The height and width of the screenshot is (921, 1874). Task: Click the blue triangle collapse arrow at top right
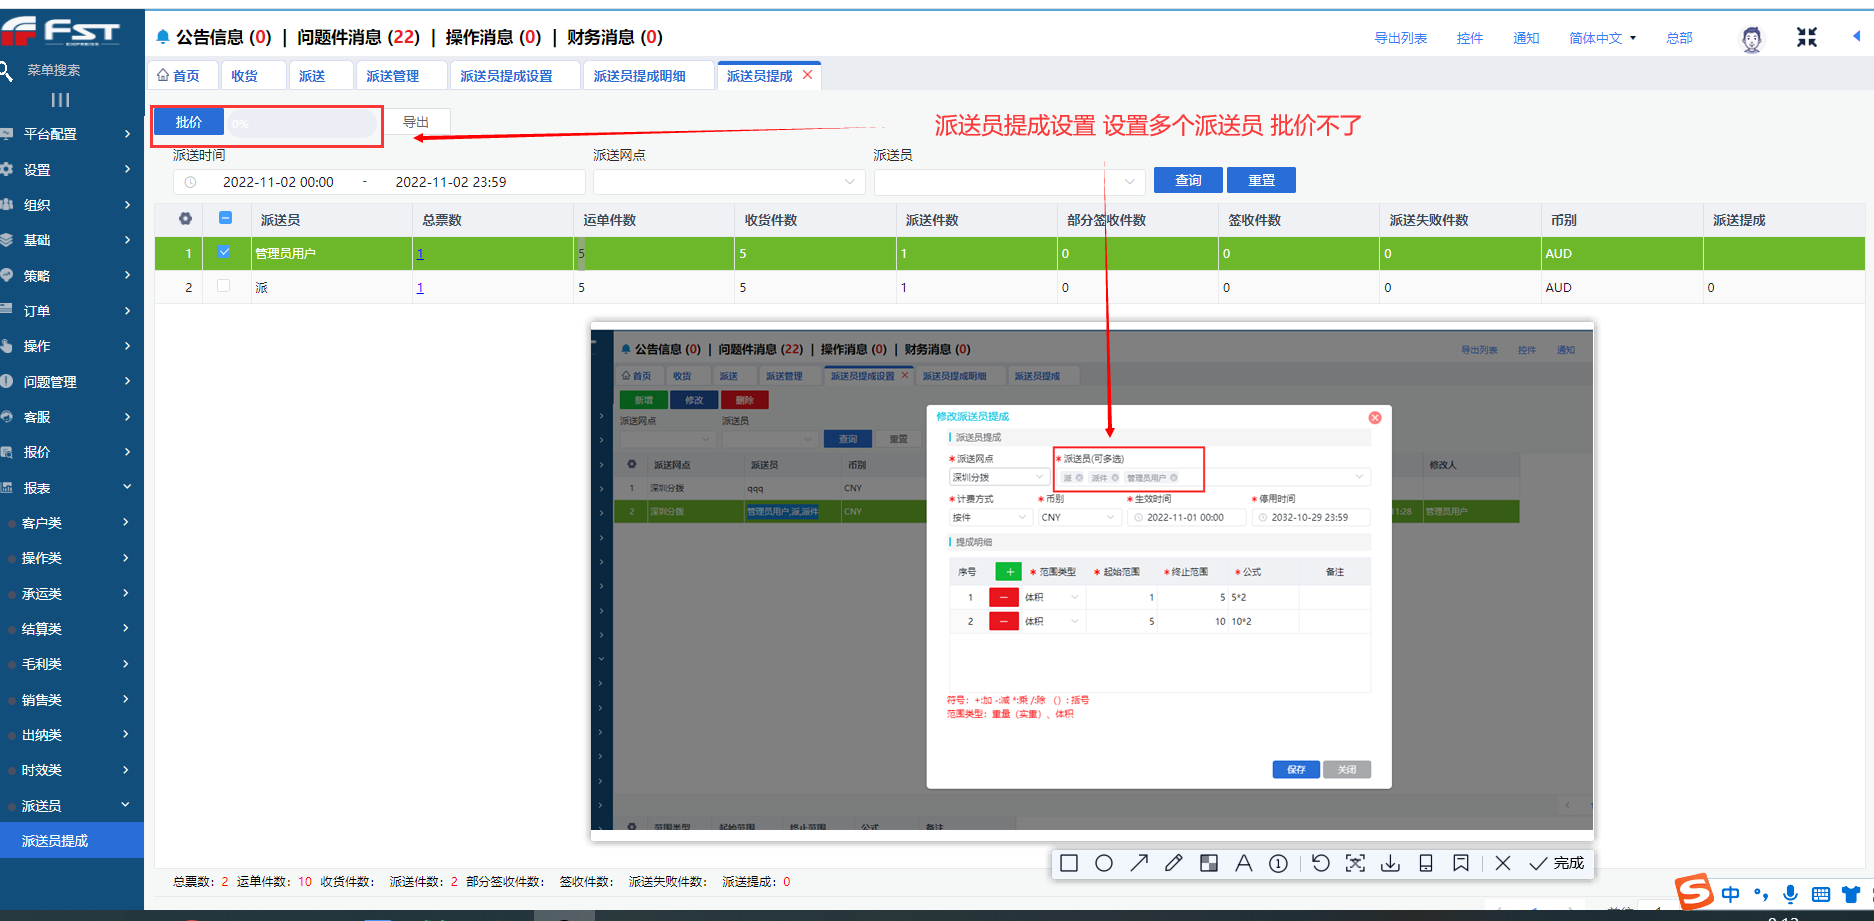pos(1856,36)
